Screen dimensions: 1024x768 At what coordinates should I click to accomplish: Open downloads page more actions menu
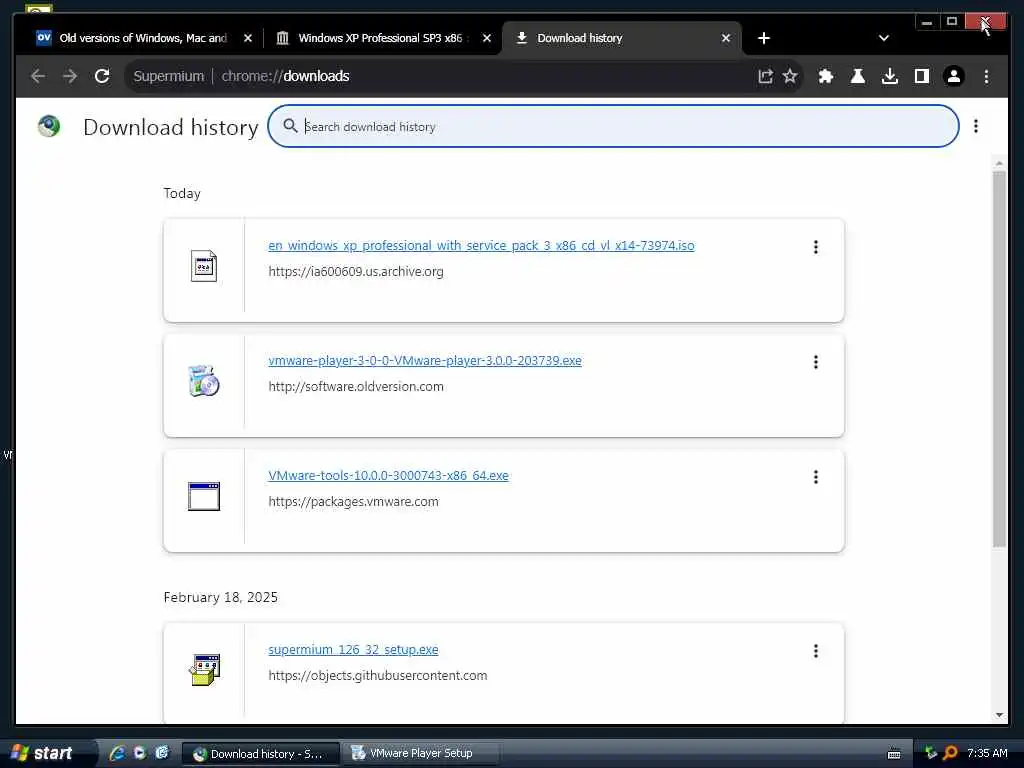976,126
